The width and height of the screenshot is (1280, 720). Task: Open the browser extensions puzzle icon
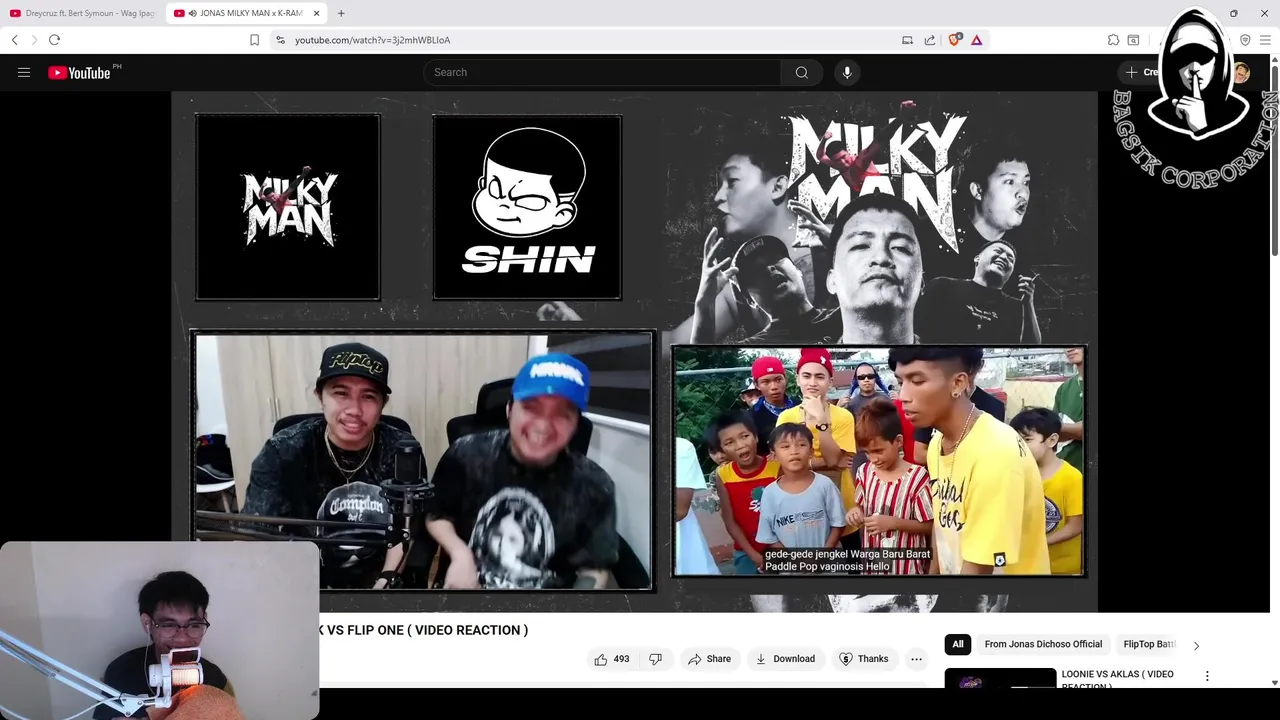tap(1113, 40)
